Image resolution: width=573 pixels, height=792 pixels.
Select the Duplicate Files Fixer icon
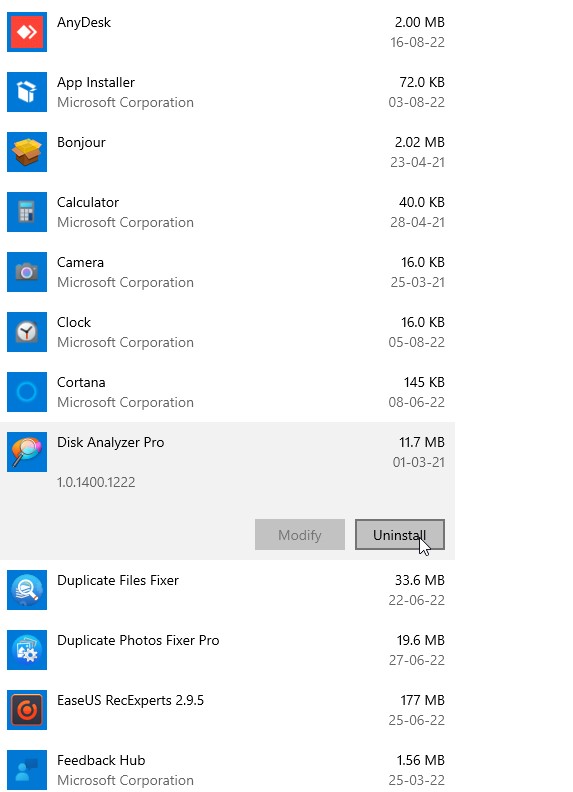27,590
